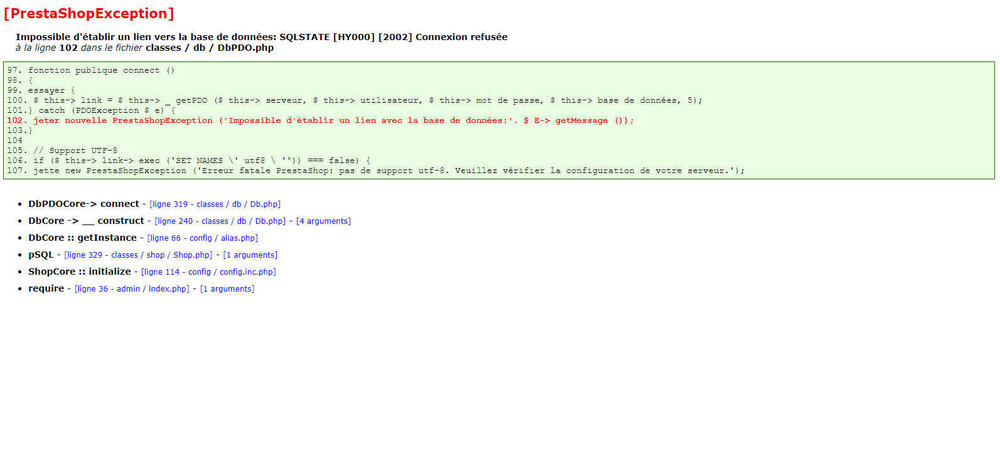The image size is (1000, 464).
Task: Open link ligne 319 - classes / db / Db.php
Action: click(215, 204)
